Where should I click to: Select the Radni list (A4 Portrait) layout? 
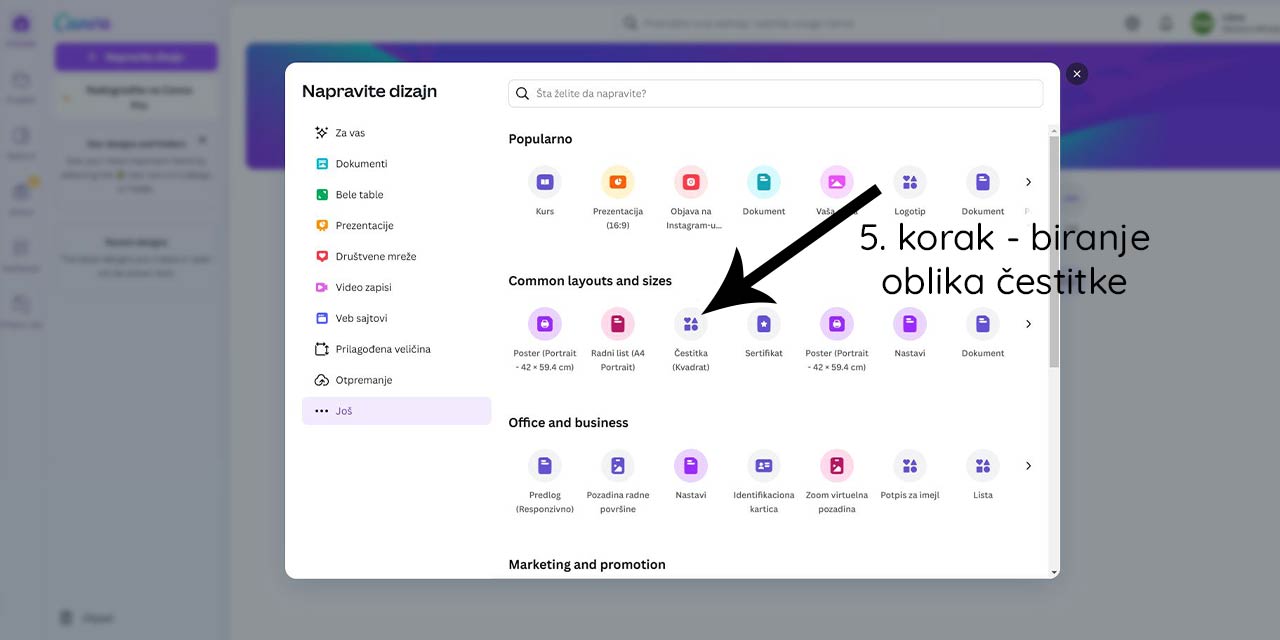[x=617, y=324]
